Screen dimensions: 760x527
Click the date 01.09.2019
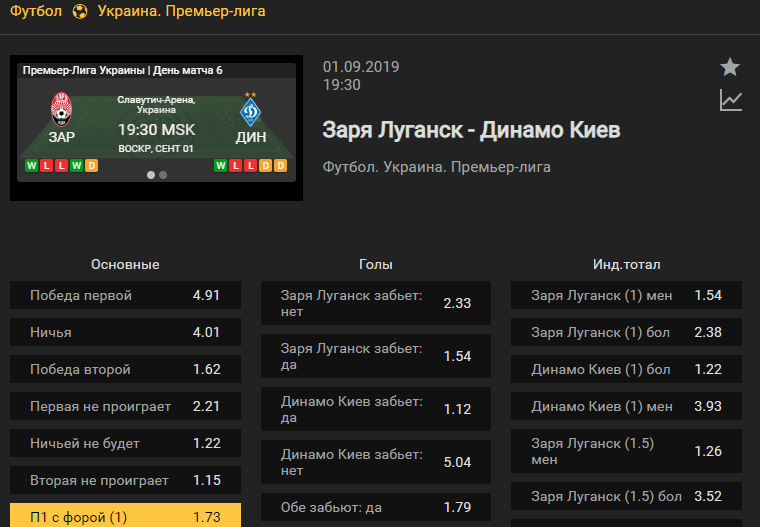click(x=361, y=66)
